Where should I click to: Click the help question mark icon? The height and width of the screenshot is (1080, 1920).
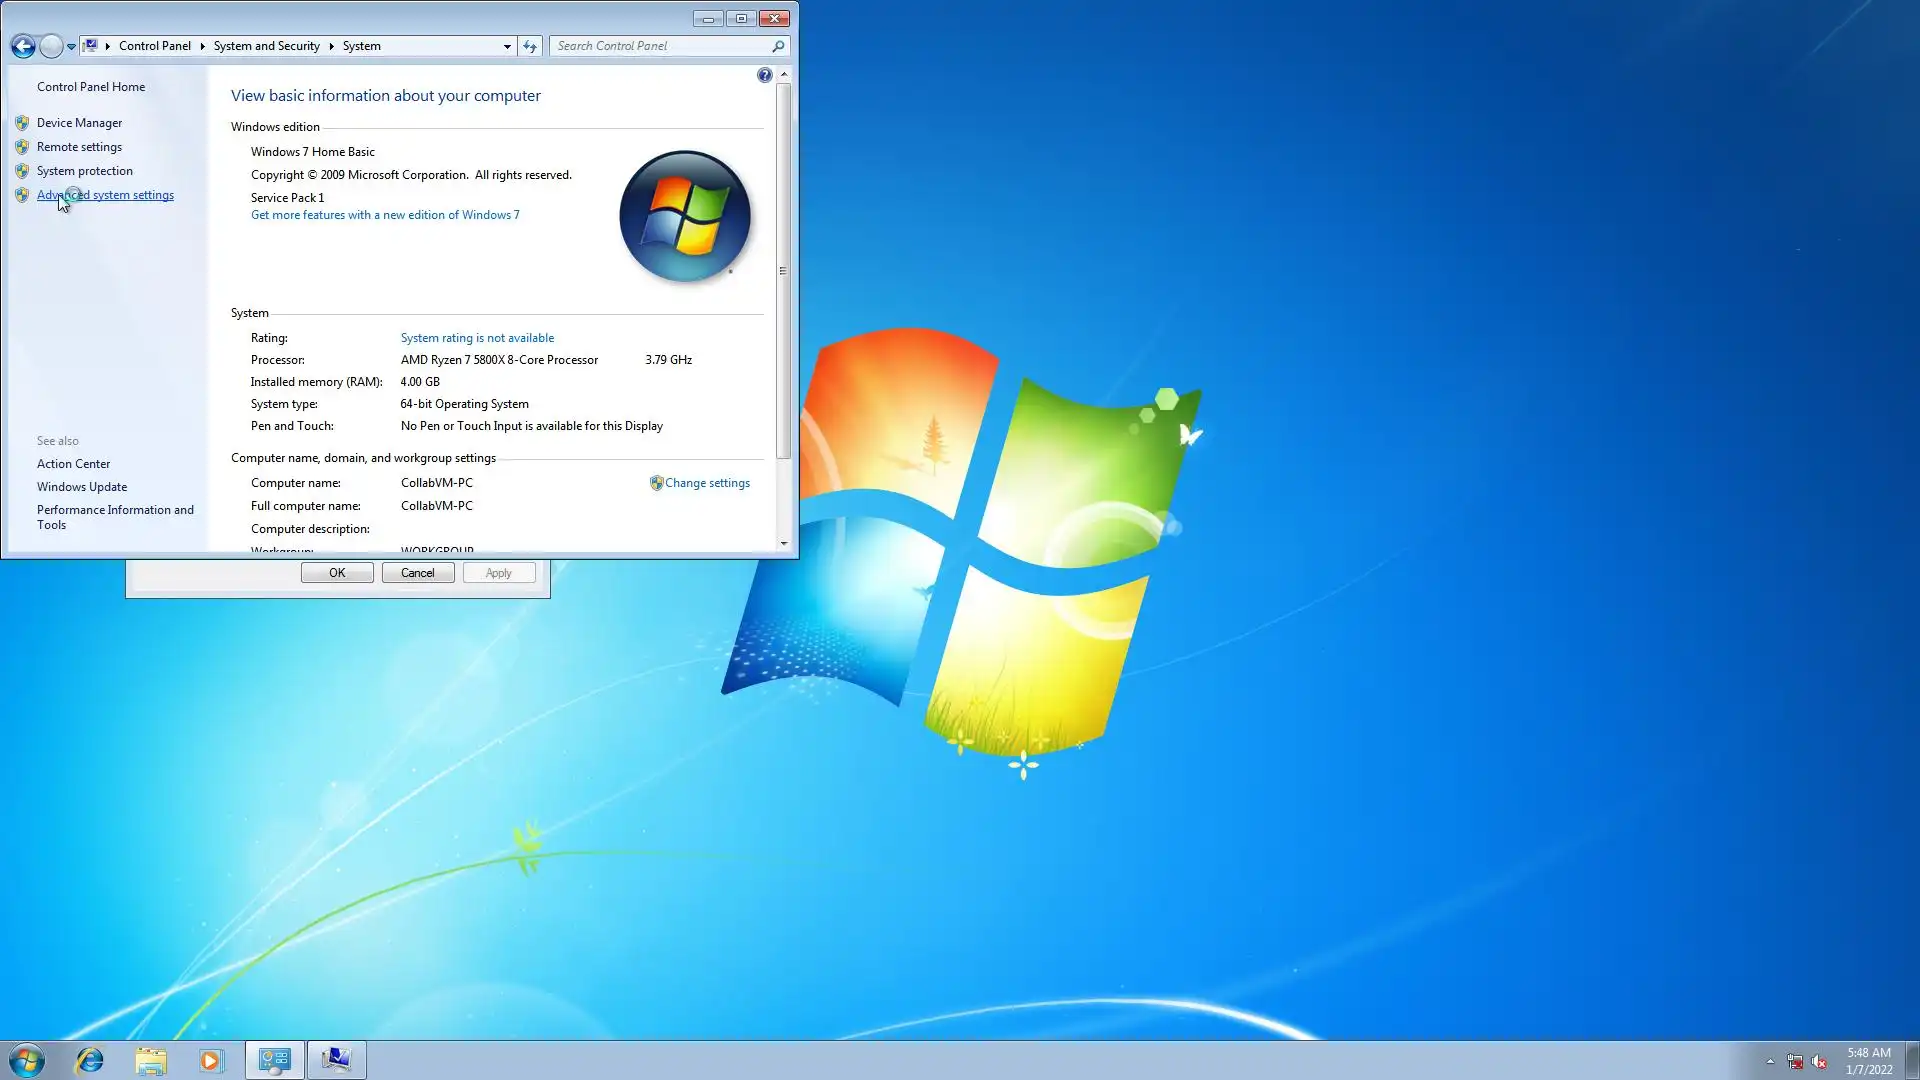pyautogui.click(x=764, y=75)
